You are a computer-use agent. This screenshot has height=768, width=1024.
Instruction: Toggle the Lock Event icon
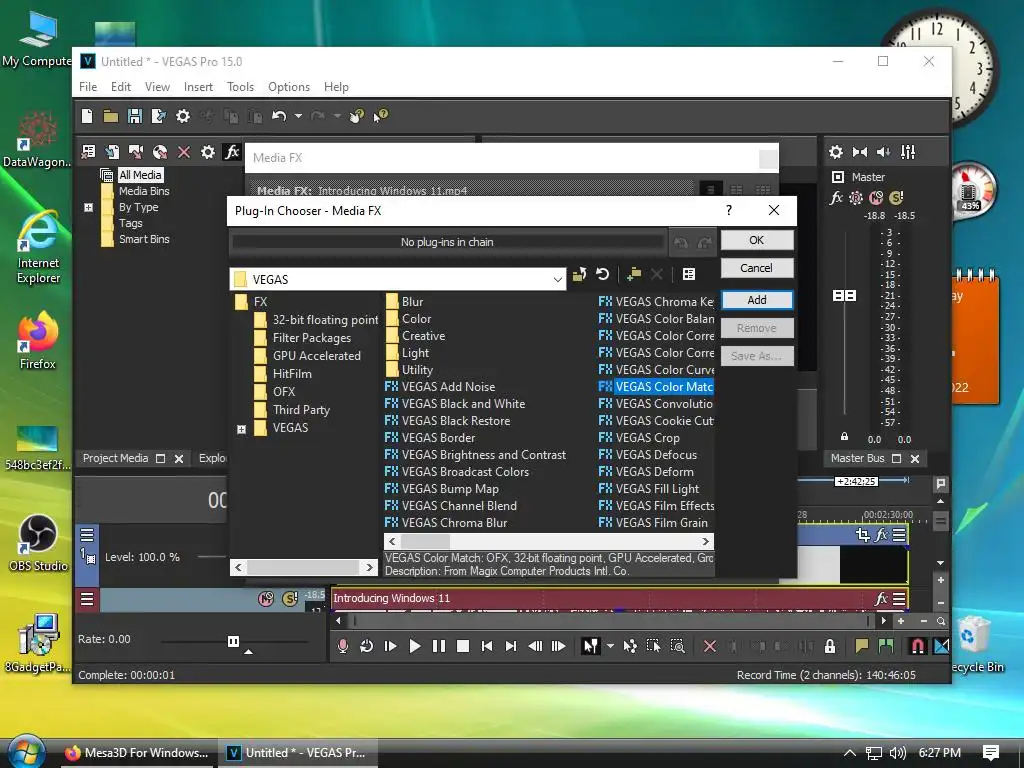click(x=829, y=647)
